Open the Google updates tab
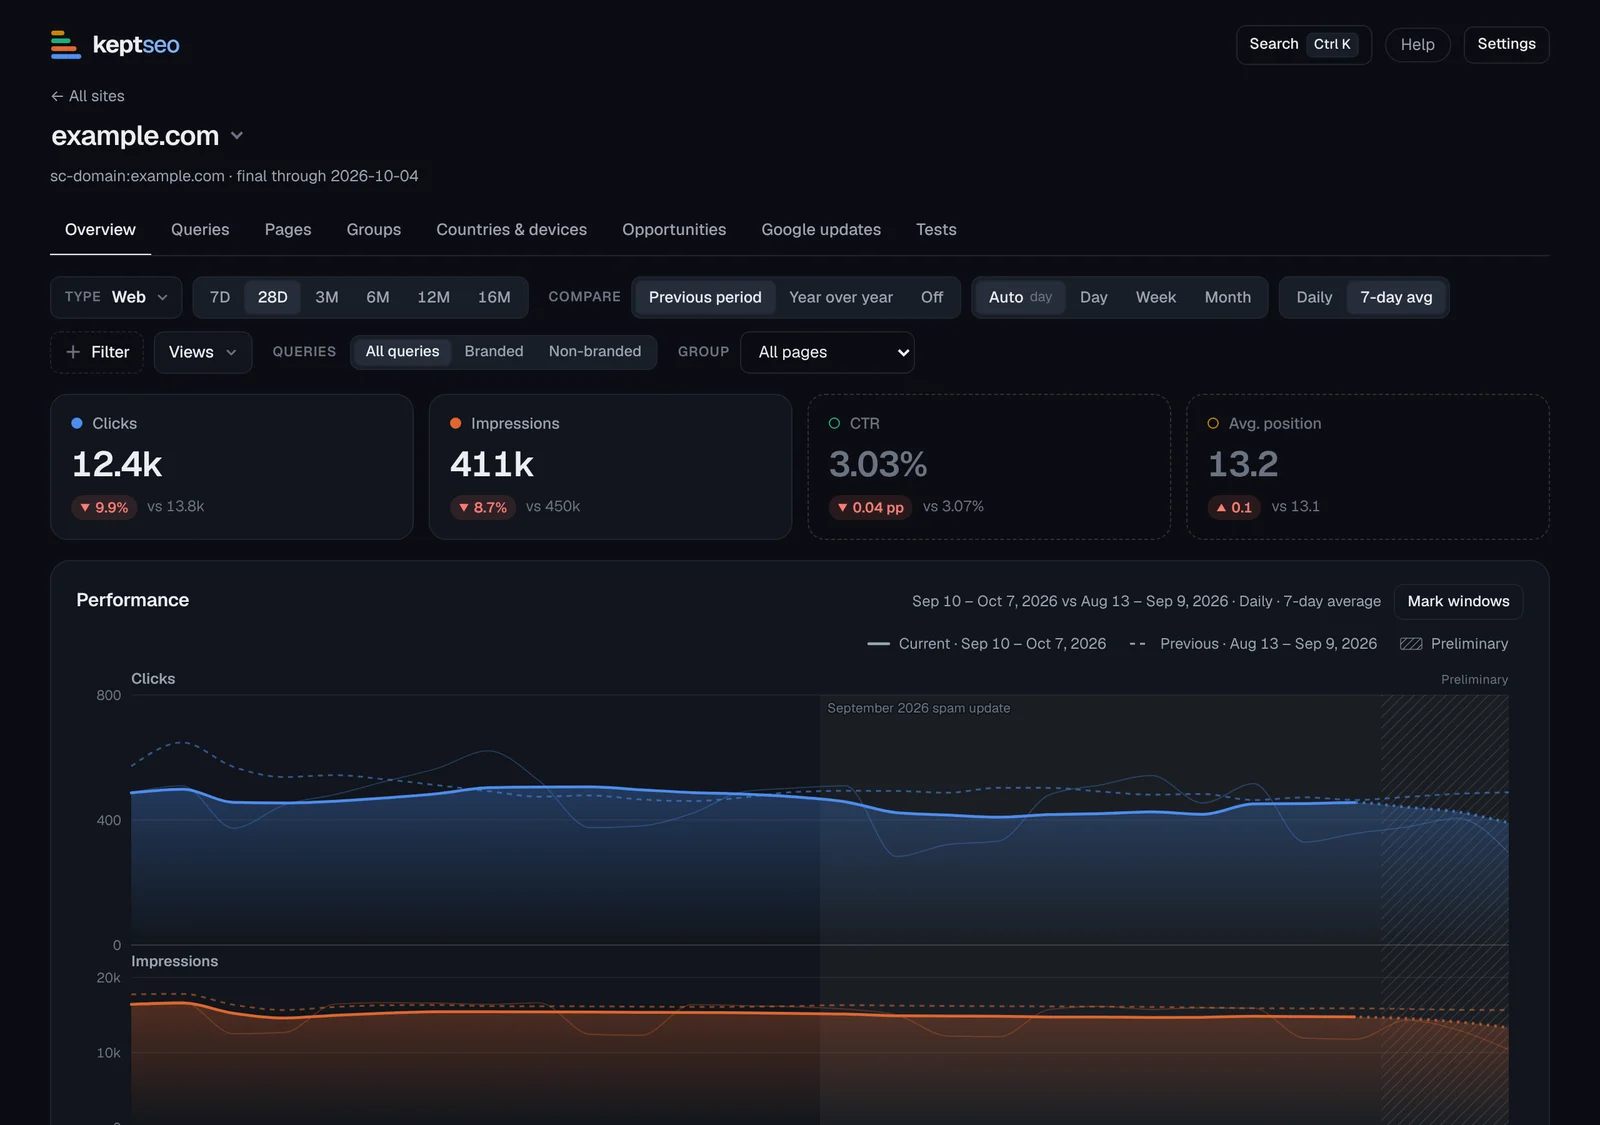This screenshot has width=1600, height=1125. click(821, 230)
